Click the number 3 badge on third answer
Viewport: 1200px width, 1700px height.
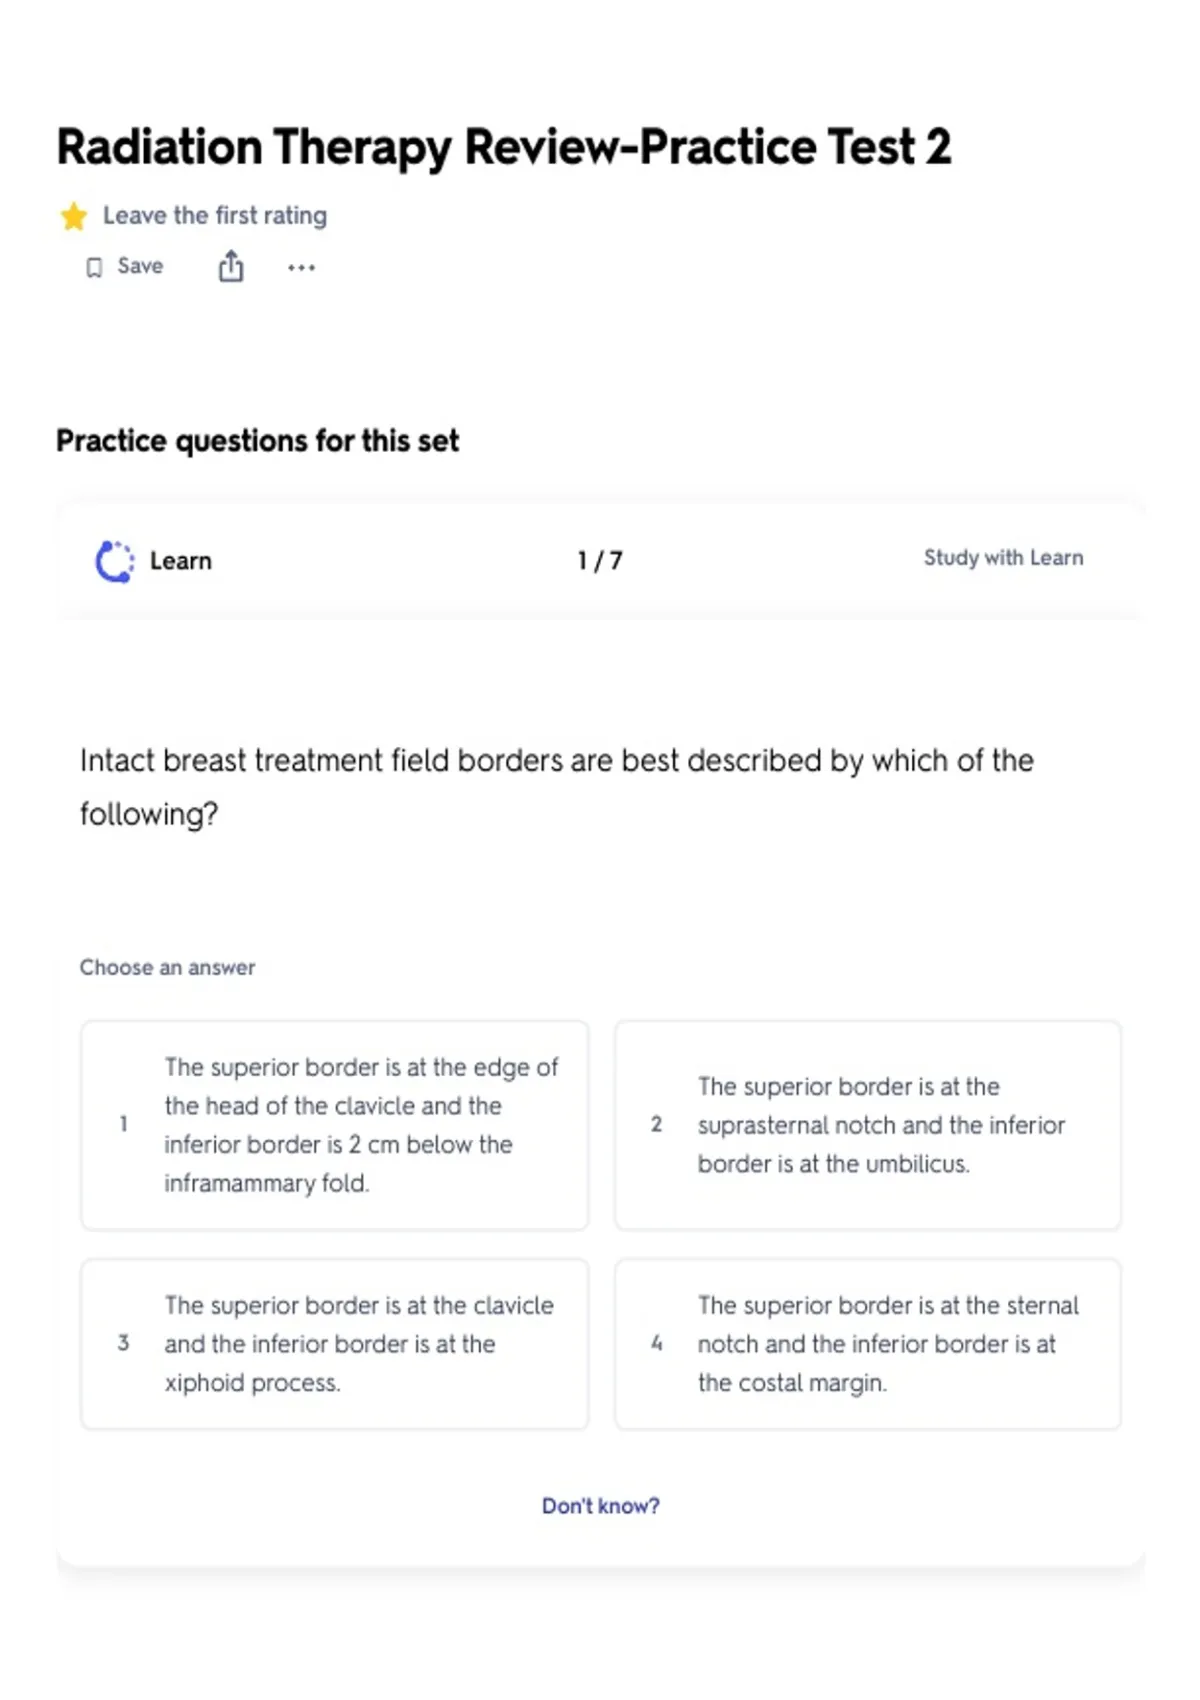pyautogui.click(x=123, y=1343)
